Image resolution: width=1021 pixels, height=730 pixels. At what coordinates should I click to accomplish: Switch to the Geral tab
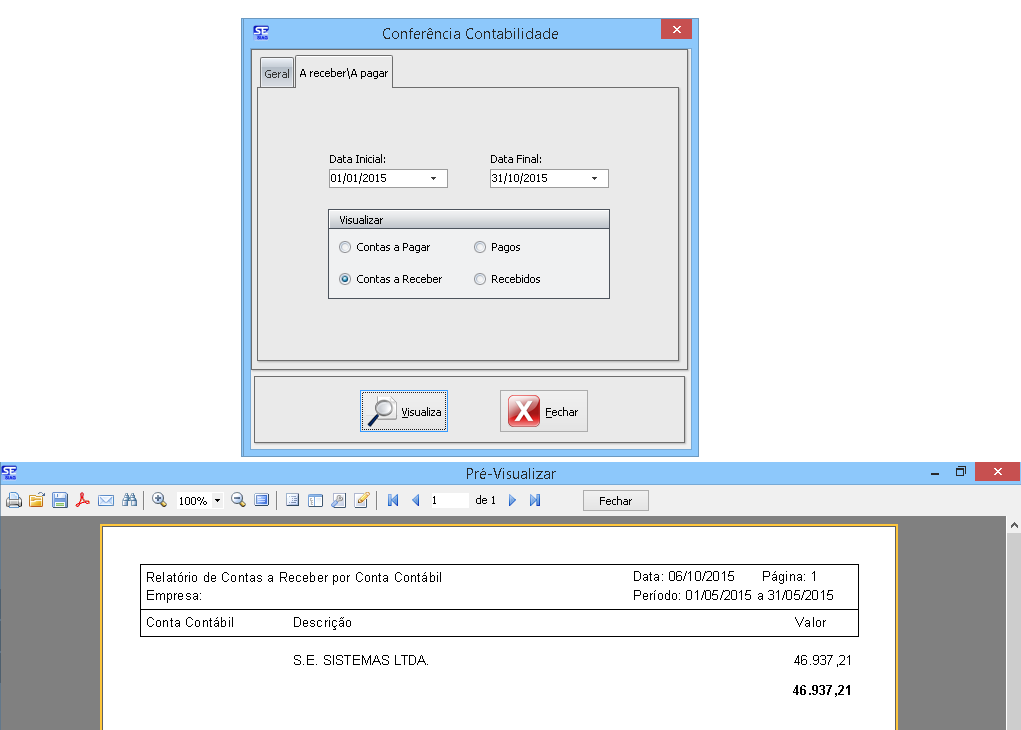coord(277,74)
